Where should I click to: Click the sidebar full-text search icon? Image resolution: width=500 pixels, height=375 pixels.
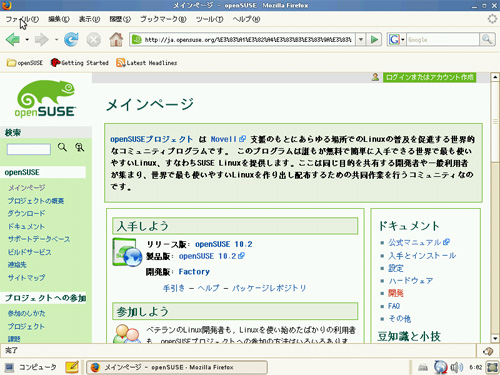coord(79,147)
